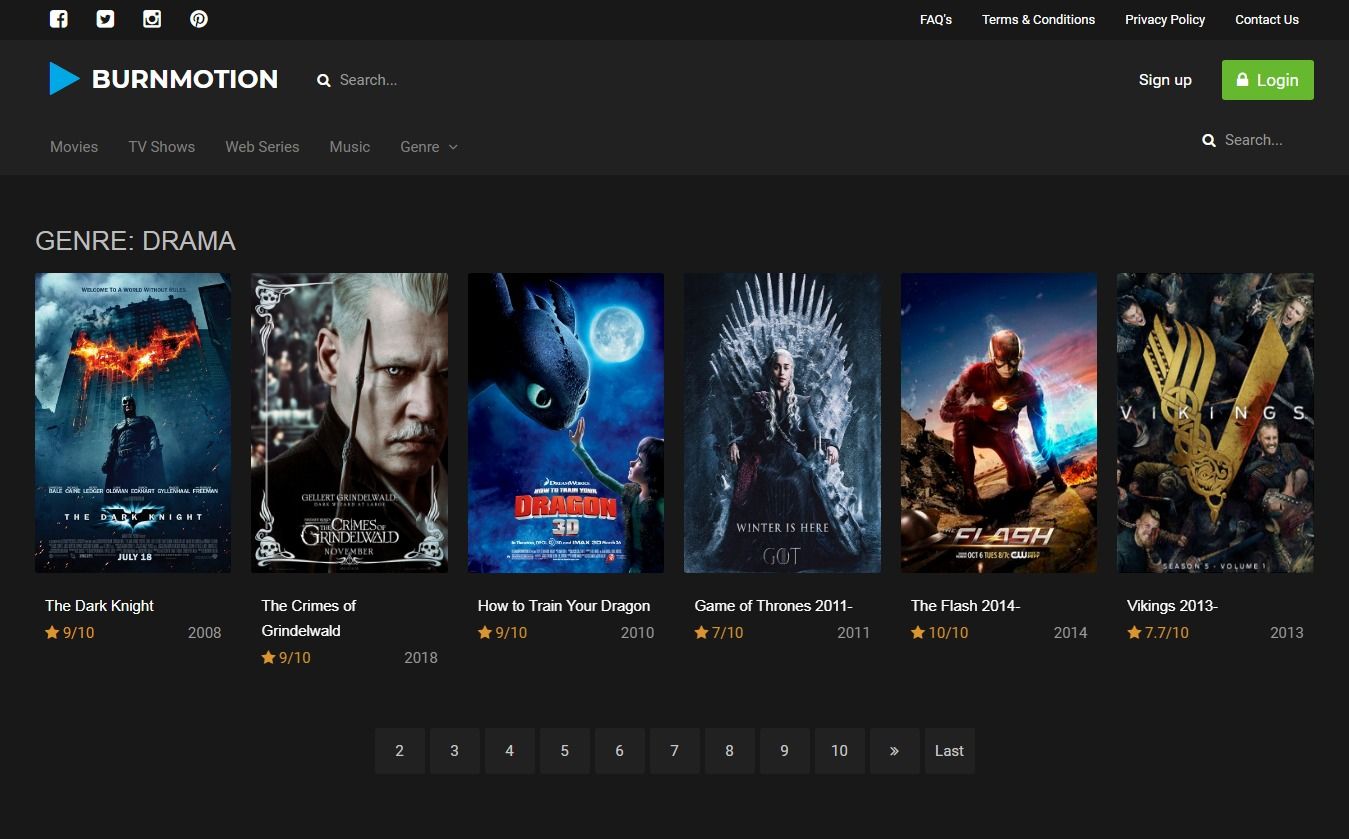The width and height of the screenshot is (1349, 839).
Task: Click the title How to Train Your Dragon
Action: click(x=564, y=606)
